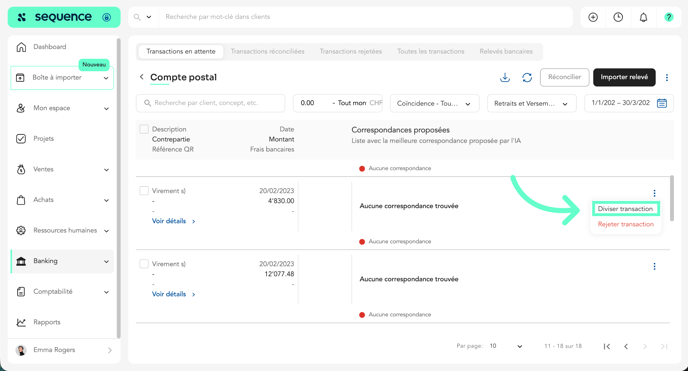Screen dimensions: 688x371
Task: Go to first page of results
Action: (x=607, y=346)
